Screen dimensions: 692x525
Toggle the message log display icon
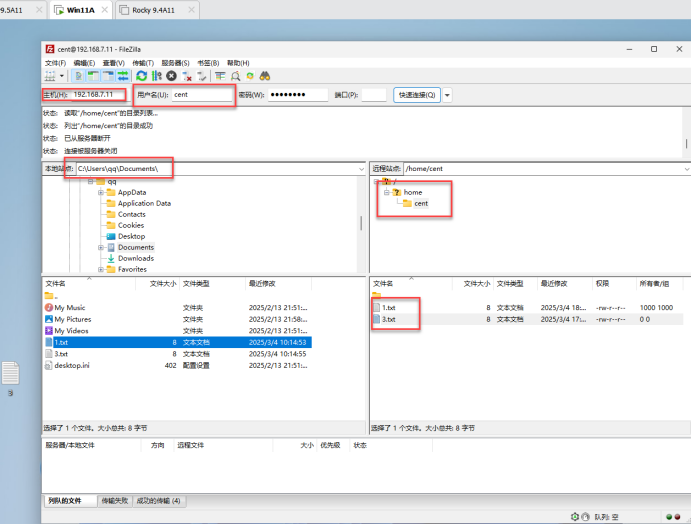point(80,76)
